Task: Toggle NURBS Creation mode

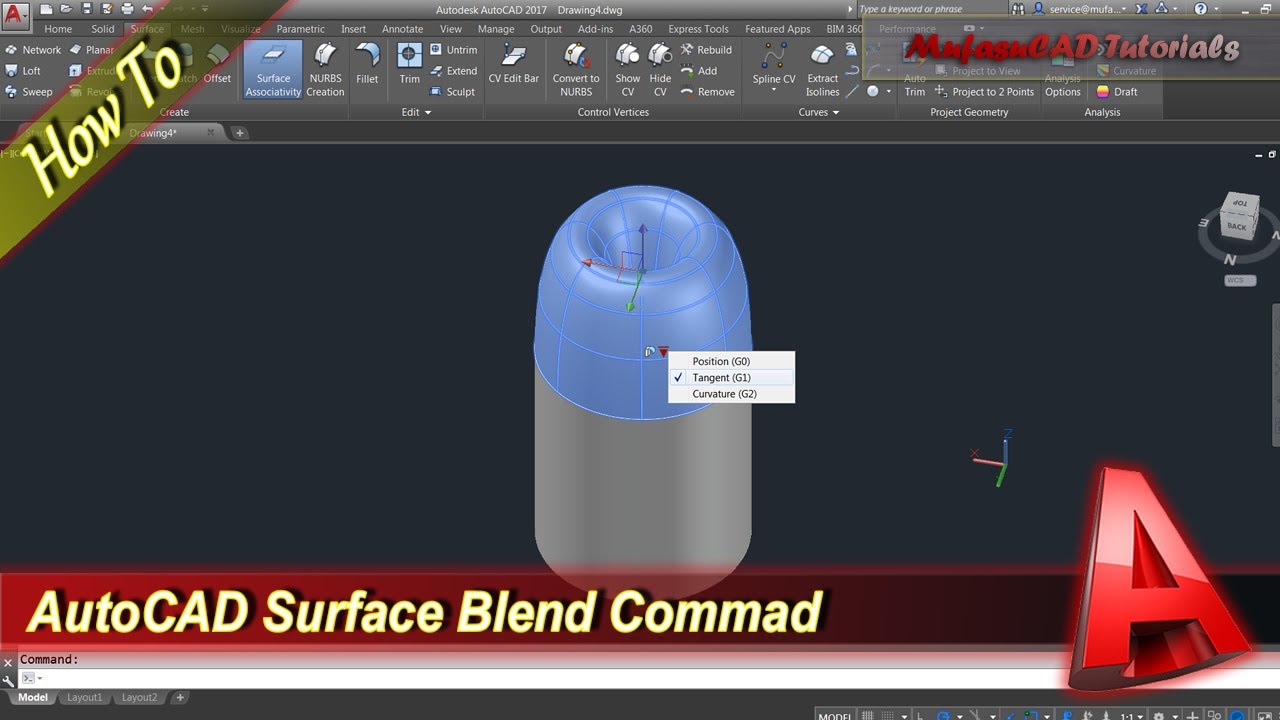Action: tap(325, 70)
